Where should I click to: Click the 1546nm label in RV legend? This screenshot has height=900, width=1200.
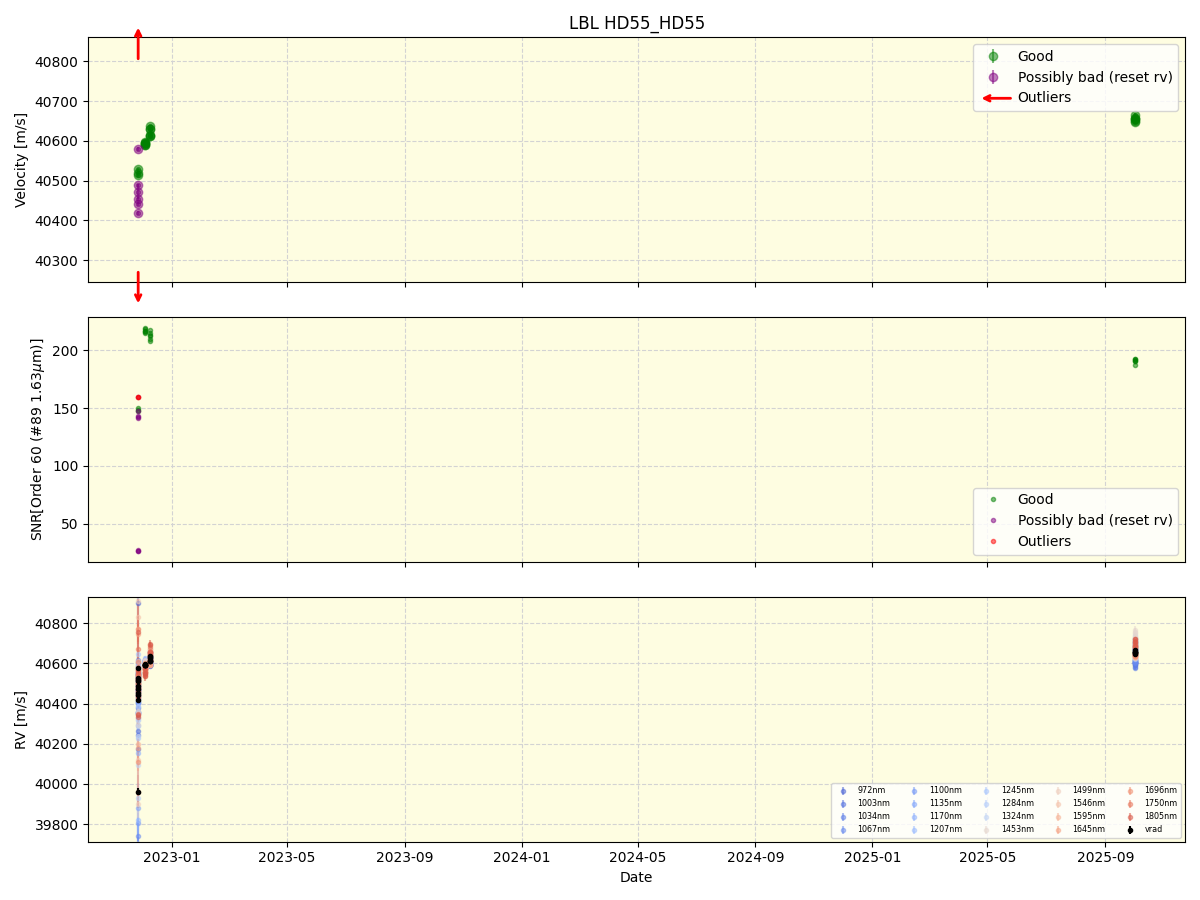1089,804
